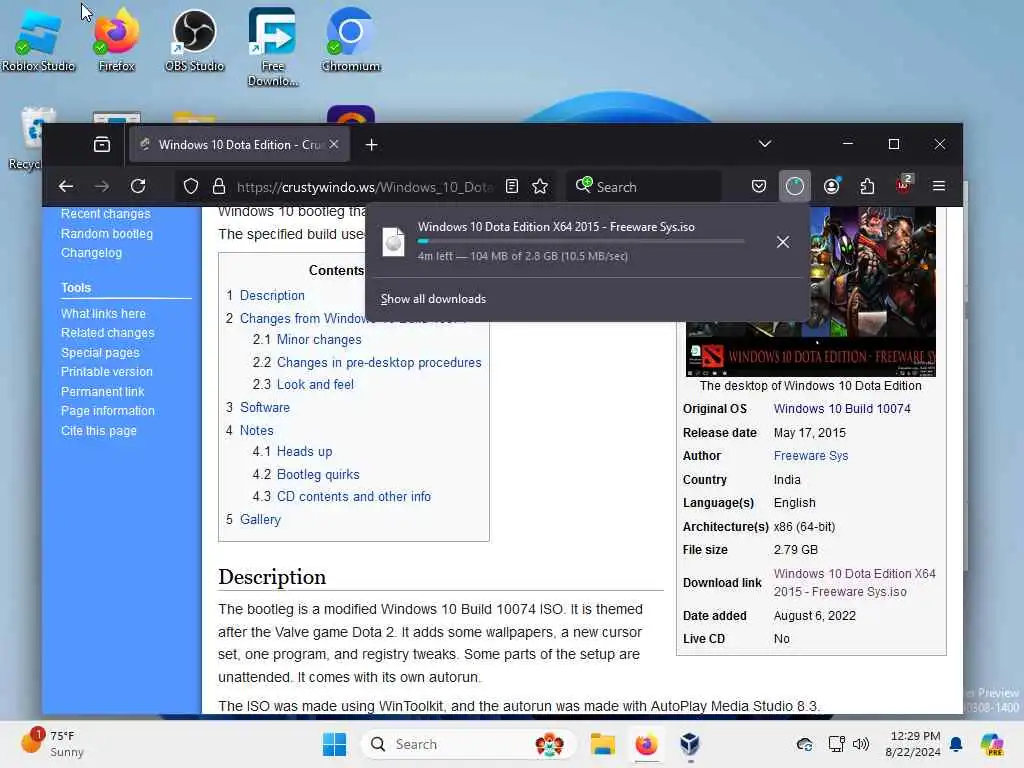Jump to Description in contents
Viewport: 1024px width, 768px height.
click(272, 296)
